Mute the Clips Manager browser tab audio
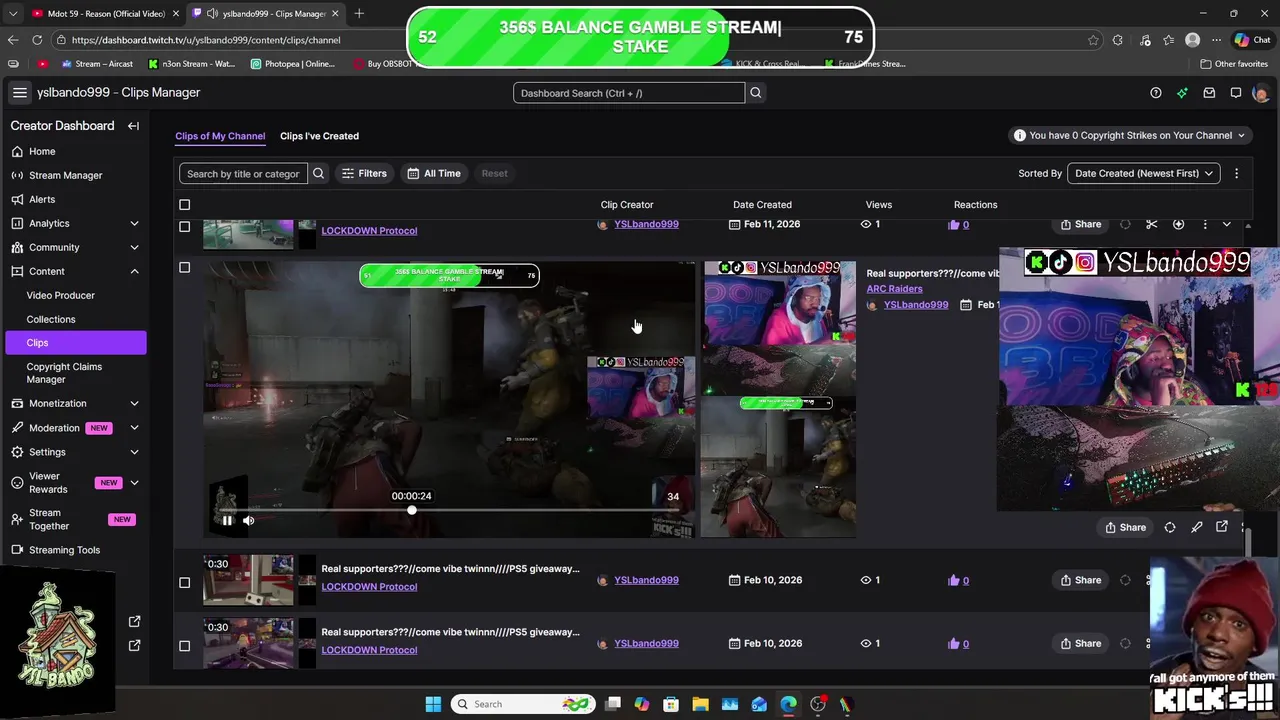 (212, 14)
